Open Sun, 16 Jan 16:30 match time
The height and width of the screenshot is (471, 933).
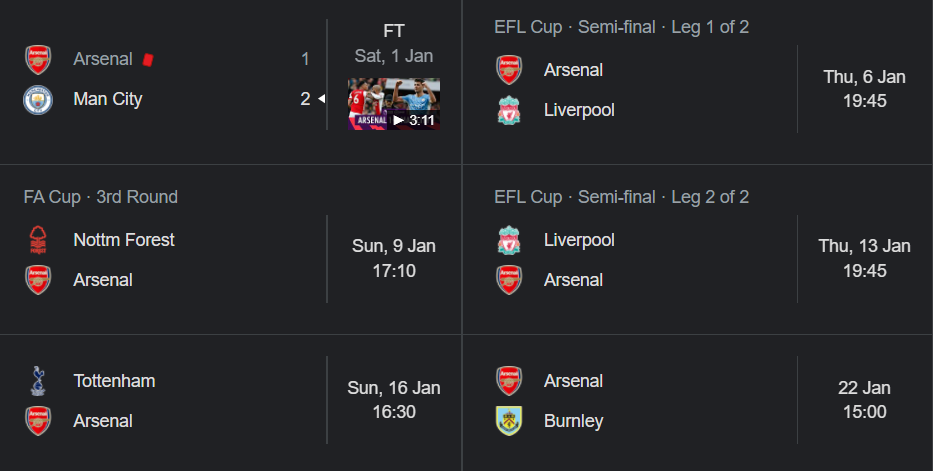tap(394, 400)
